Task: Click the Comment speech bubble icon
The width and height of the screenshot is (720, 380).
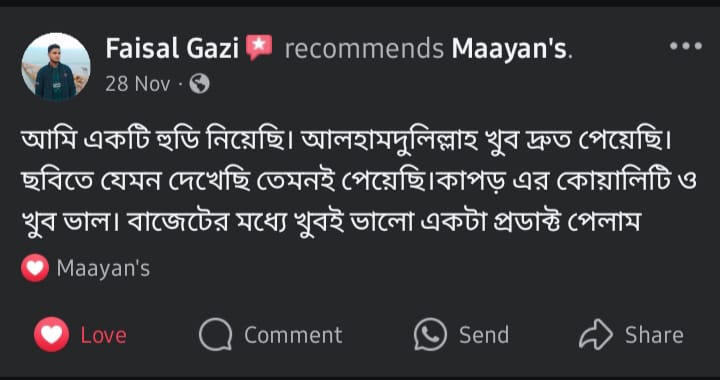Action: tap(215, 335)
